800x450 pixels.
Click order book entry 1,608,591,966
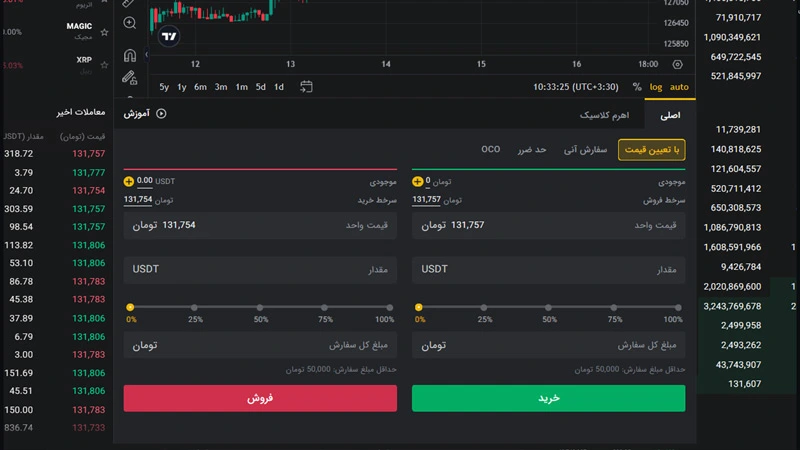[x=732, y=247]
